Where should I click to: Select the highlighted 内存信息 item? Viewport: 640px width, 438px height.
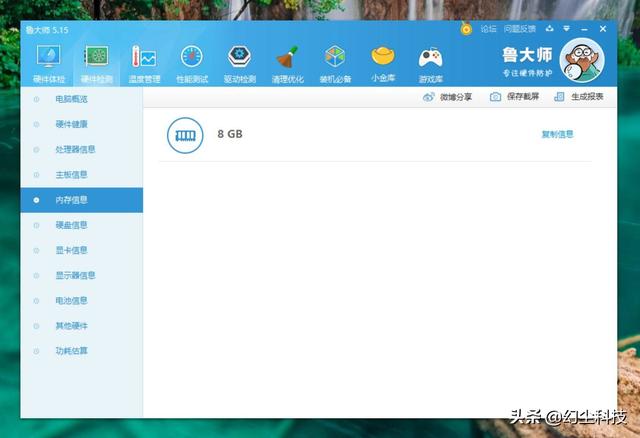82,200
